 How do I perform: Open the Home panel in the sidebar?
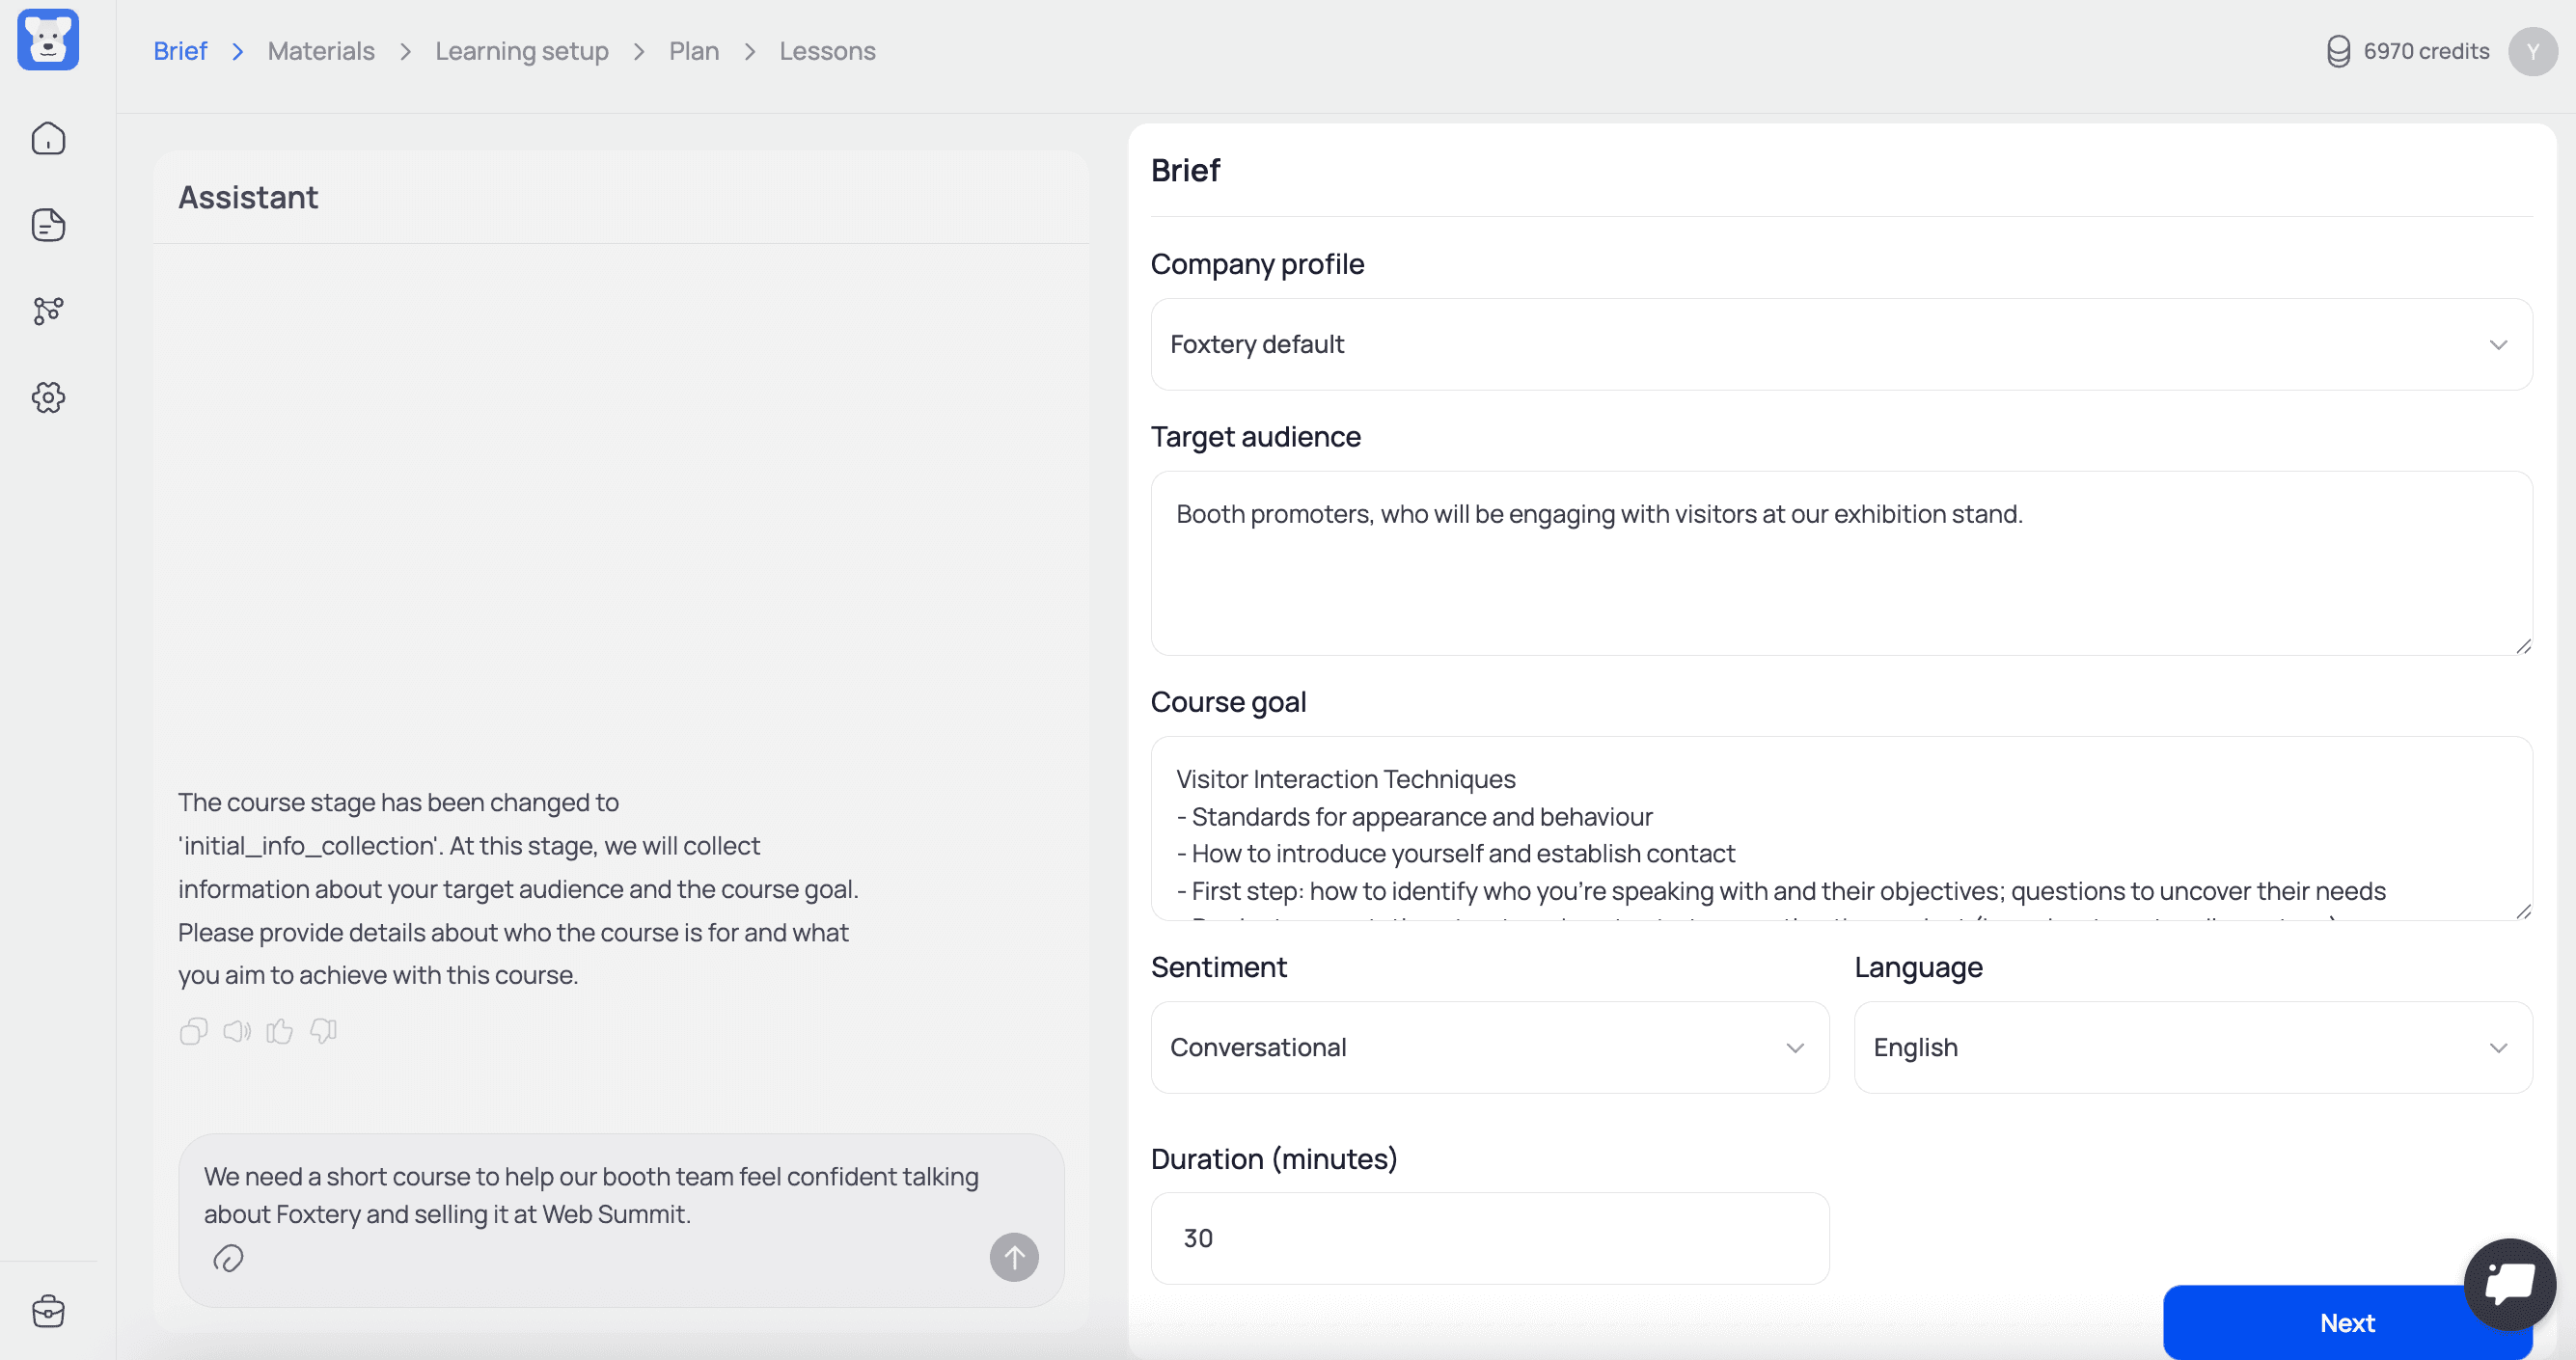48,138
